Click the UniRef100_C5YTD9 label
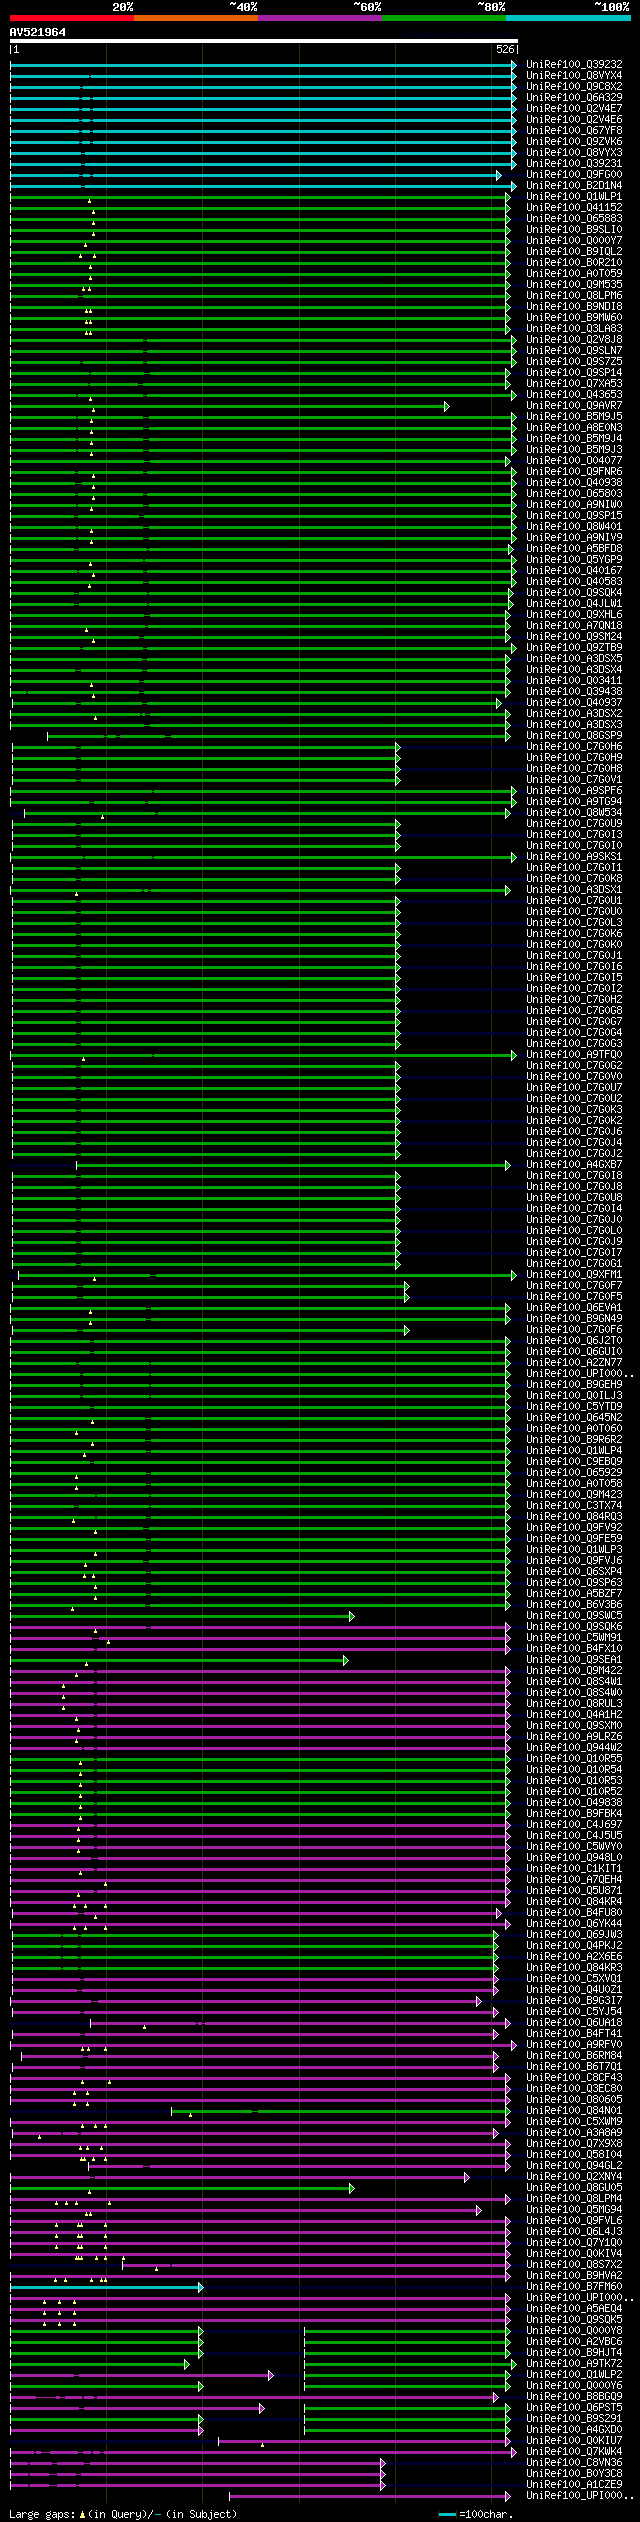 coord(574,1407)
